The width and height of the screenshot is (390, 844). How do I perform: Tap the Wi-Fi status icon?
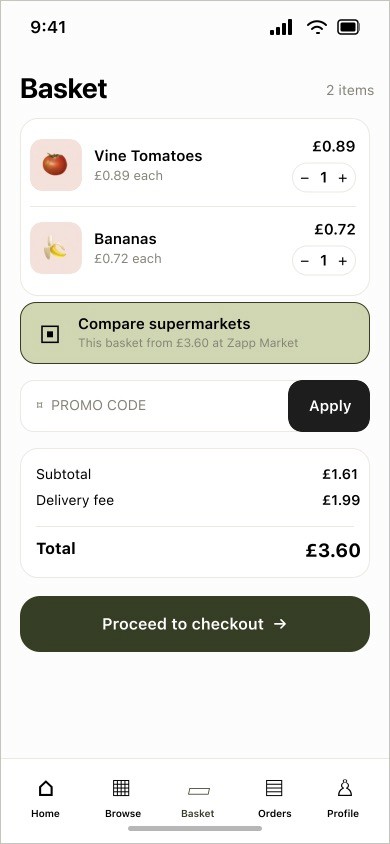pyautogui.click(x=317, y=27)
